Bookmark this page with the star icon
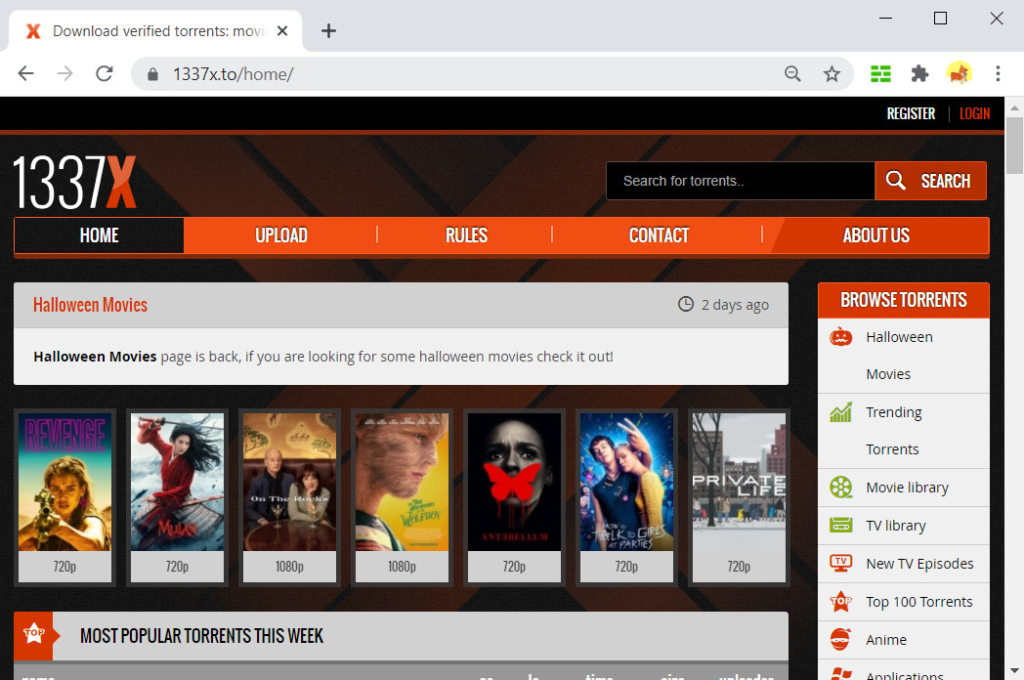Viewport: 1024px width, 680px height. click(x=831, y=74)
